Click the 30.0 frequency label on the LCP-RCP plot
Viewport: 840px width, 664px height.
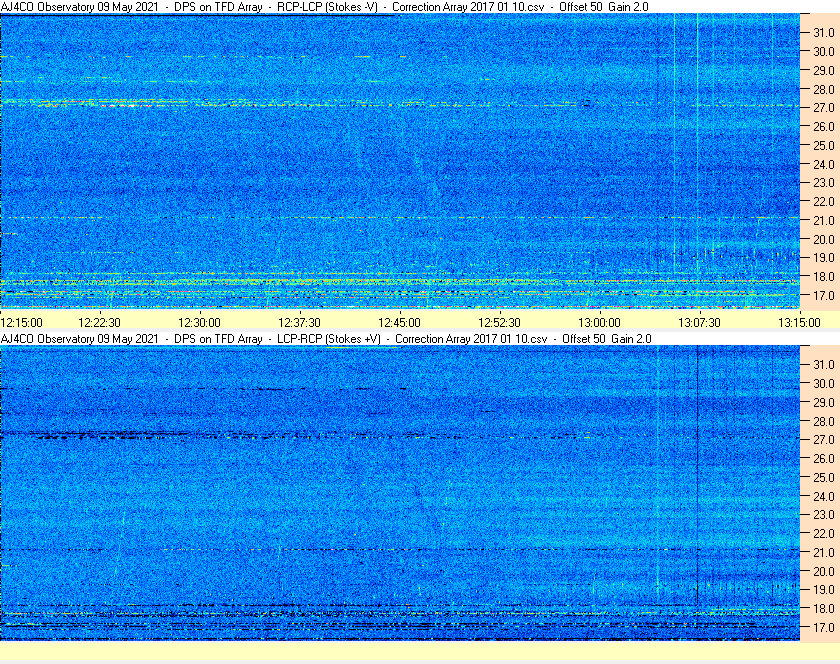[x=824, y=383]
